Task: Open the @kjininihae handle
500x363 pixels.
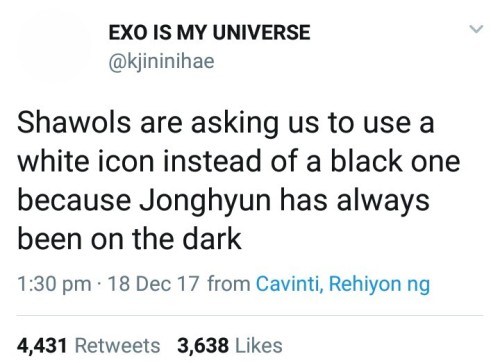Action: [161, 62]
